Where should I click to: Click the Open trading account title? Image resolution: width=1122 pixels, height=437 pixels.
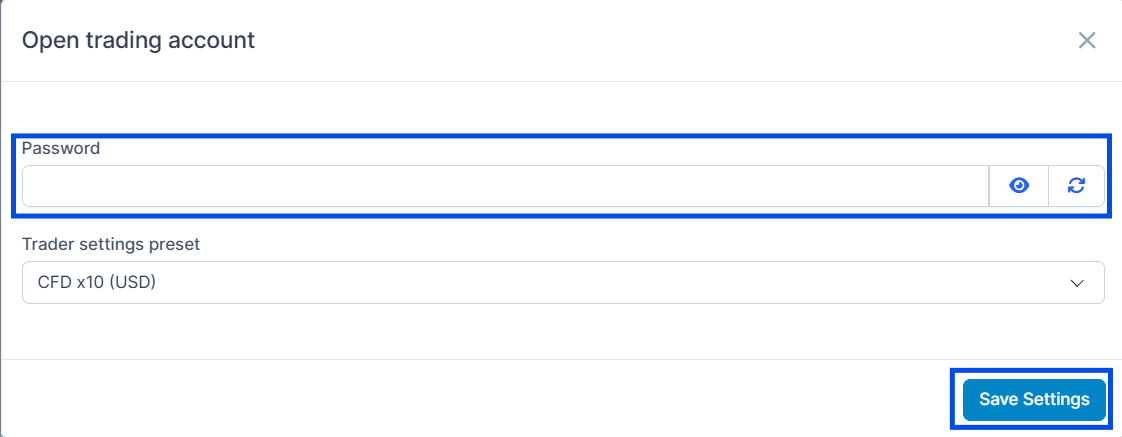(138, 40)
